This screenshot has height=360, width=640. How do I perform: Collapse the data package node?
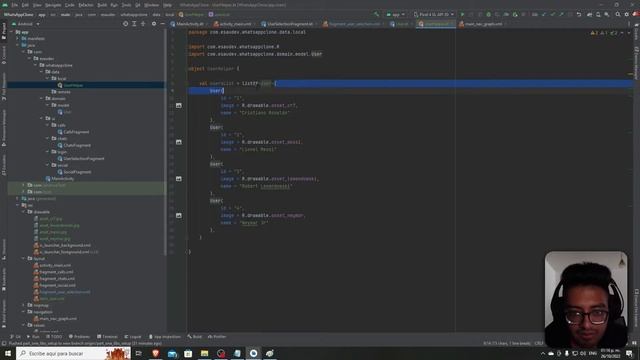coord(41,72)
